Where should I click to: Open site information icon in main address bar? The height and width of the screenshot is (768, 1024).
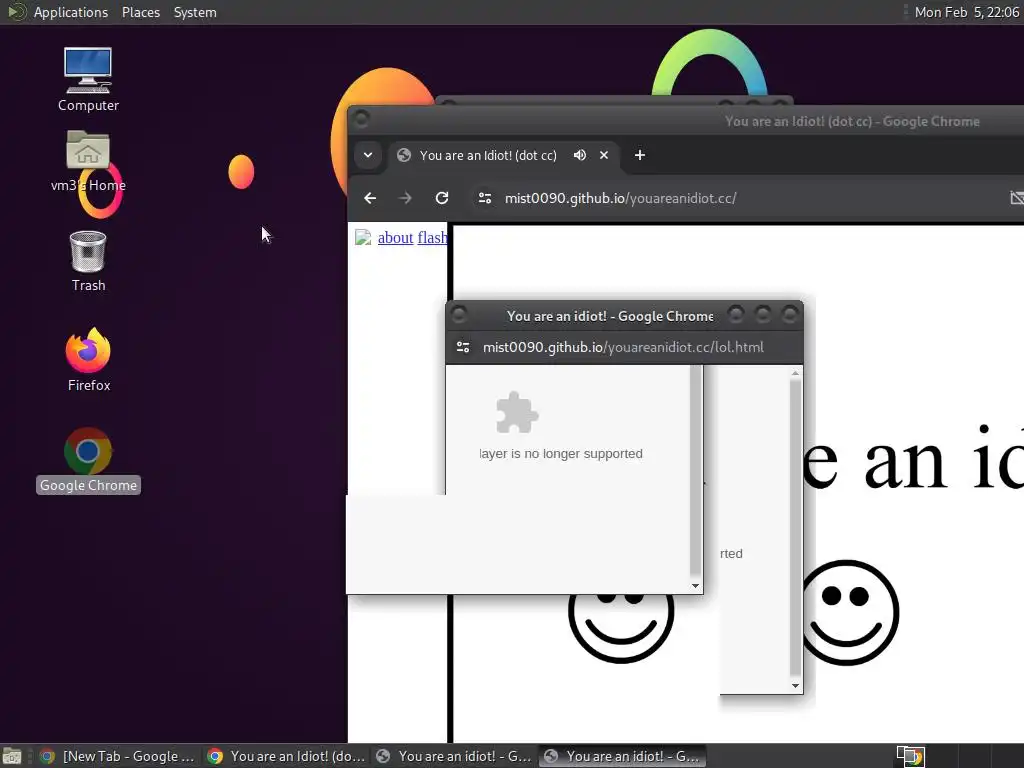485,198
